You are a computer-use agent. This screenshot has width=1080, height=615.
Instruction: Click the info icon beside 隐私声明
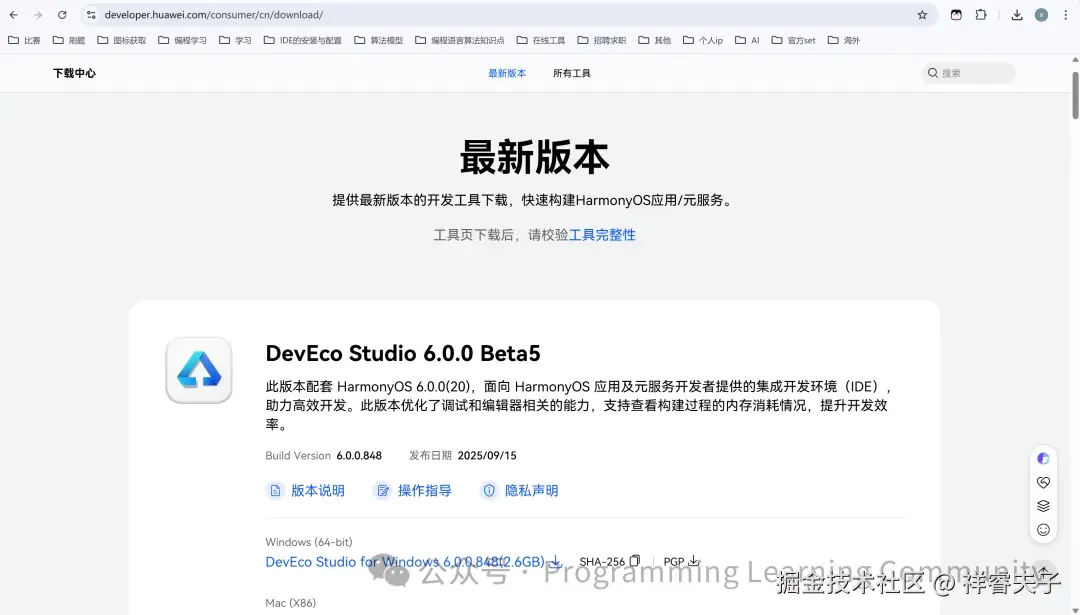point(489,490)
